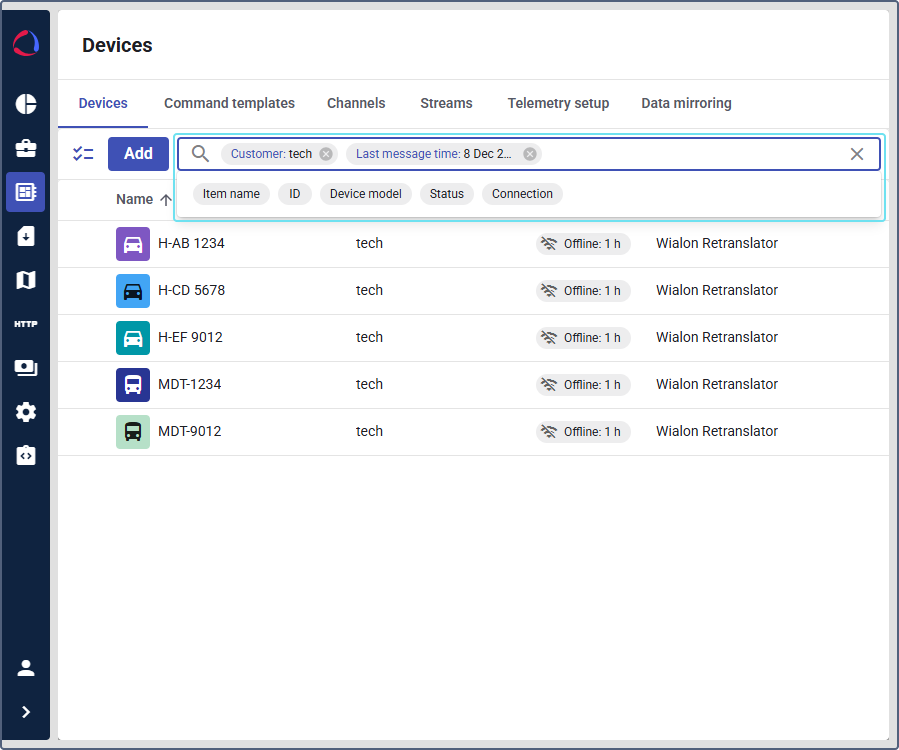Click the green bus icon for MDT-9012

coord(133,432)
